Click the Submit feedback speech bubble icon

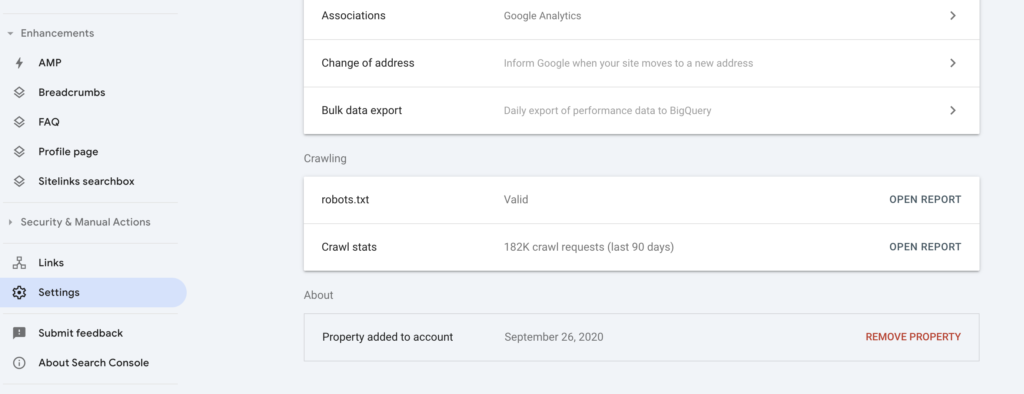[x=20, y=333]
